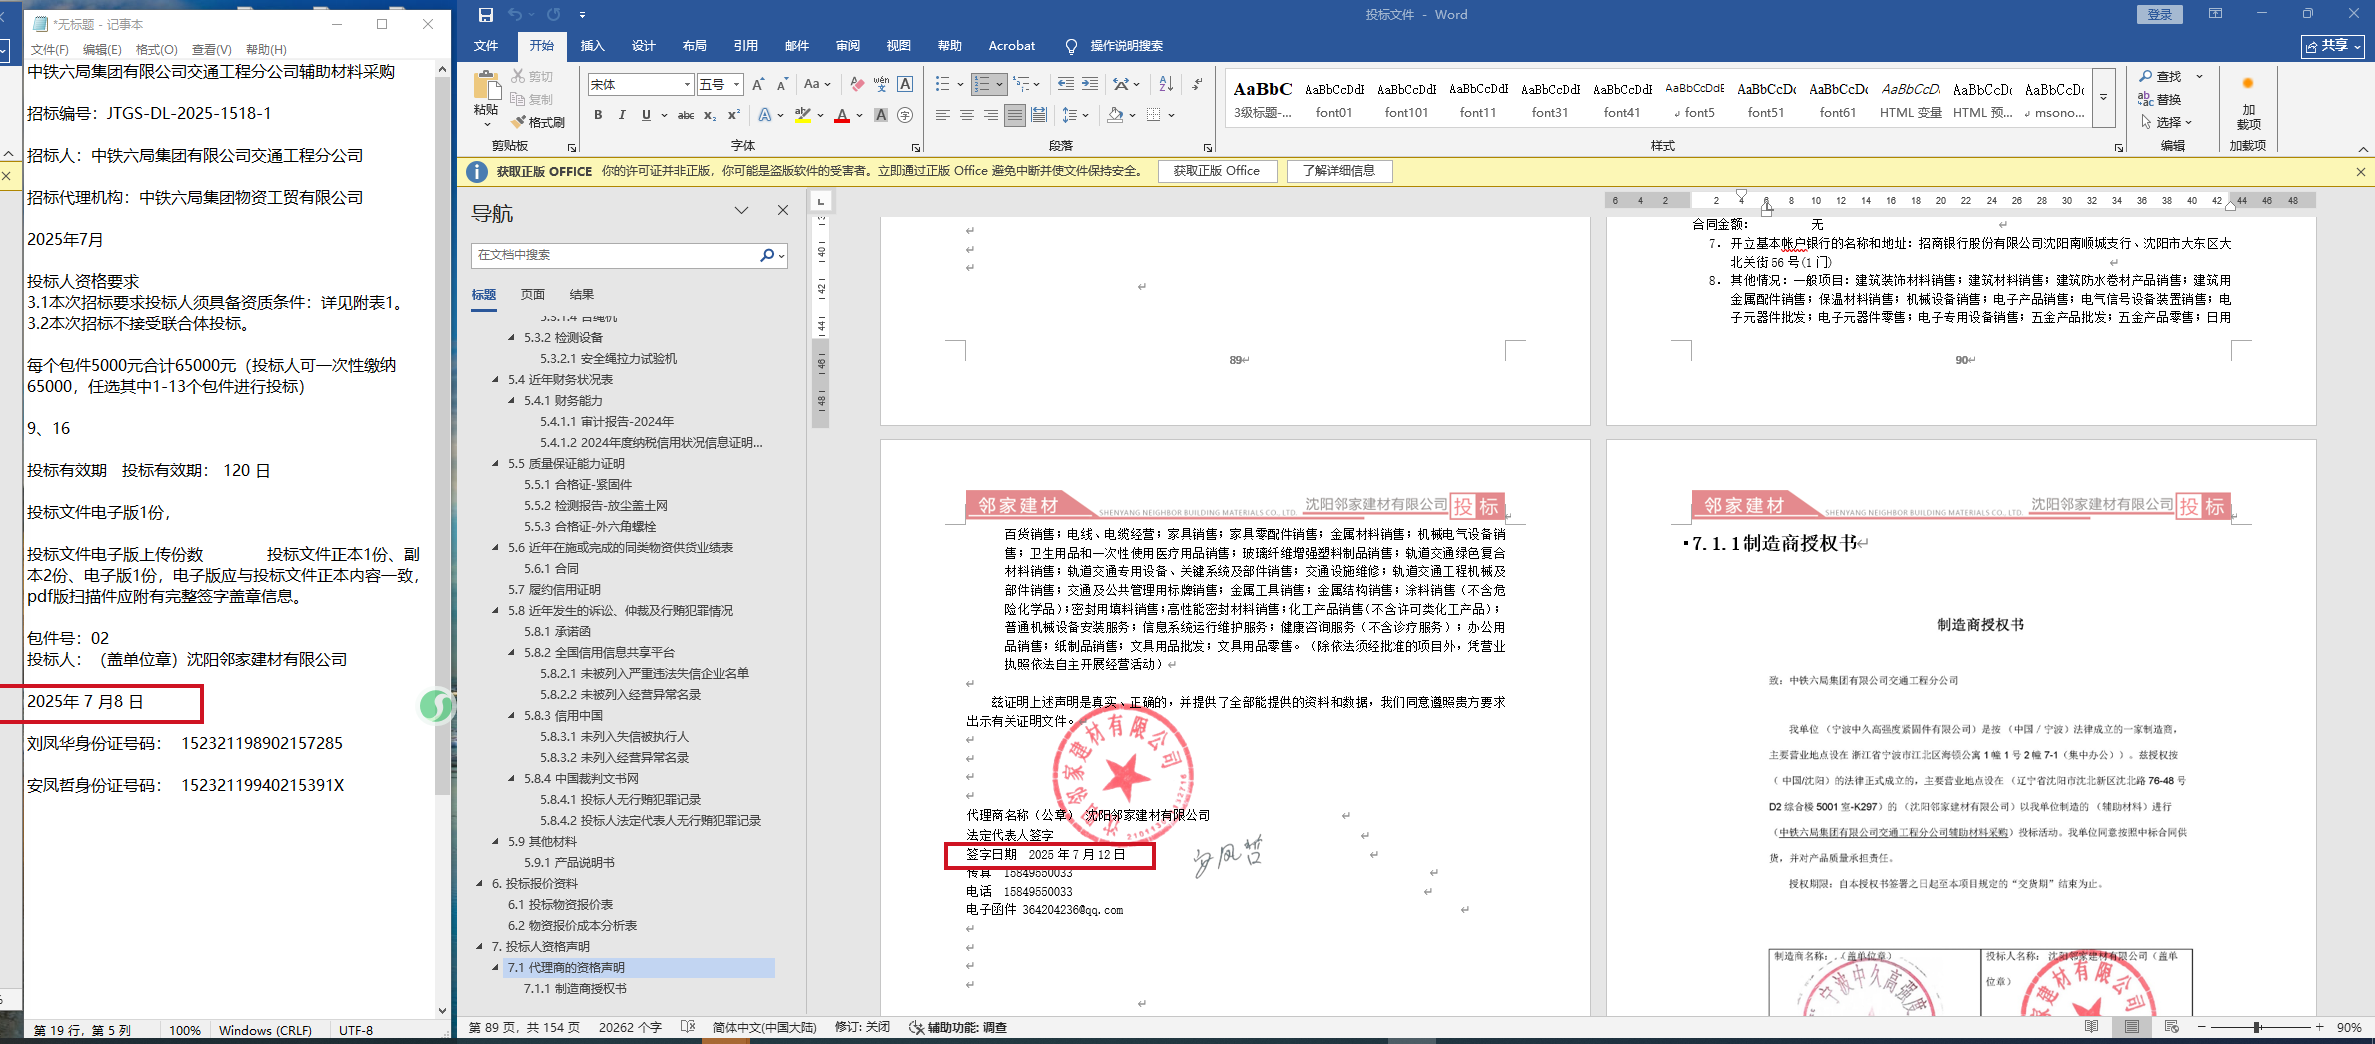Apply superscript formatting
Image resolution: width=2375 pixels, height=1044 pixels.
coord(733,115)
